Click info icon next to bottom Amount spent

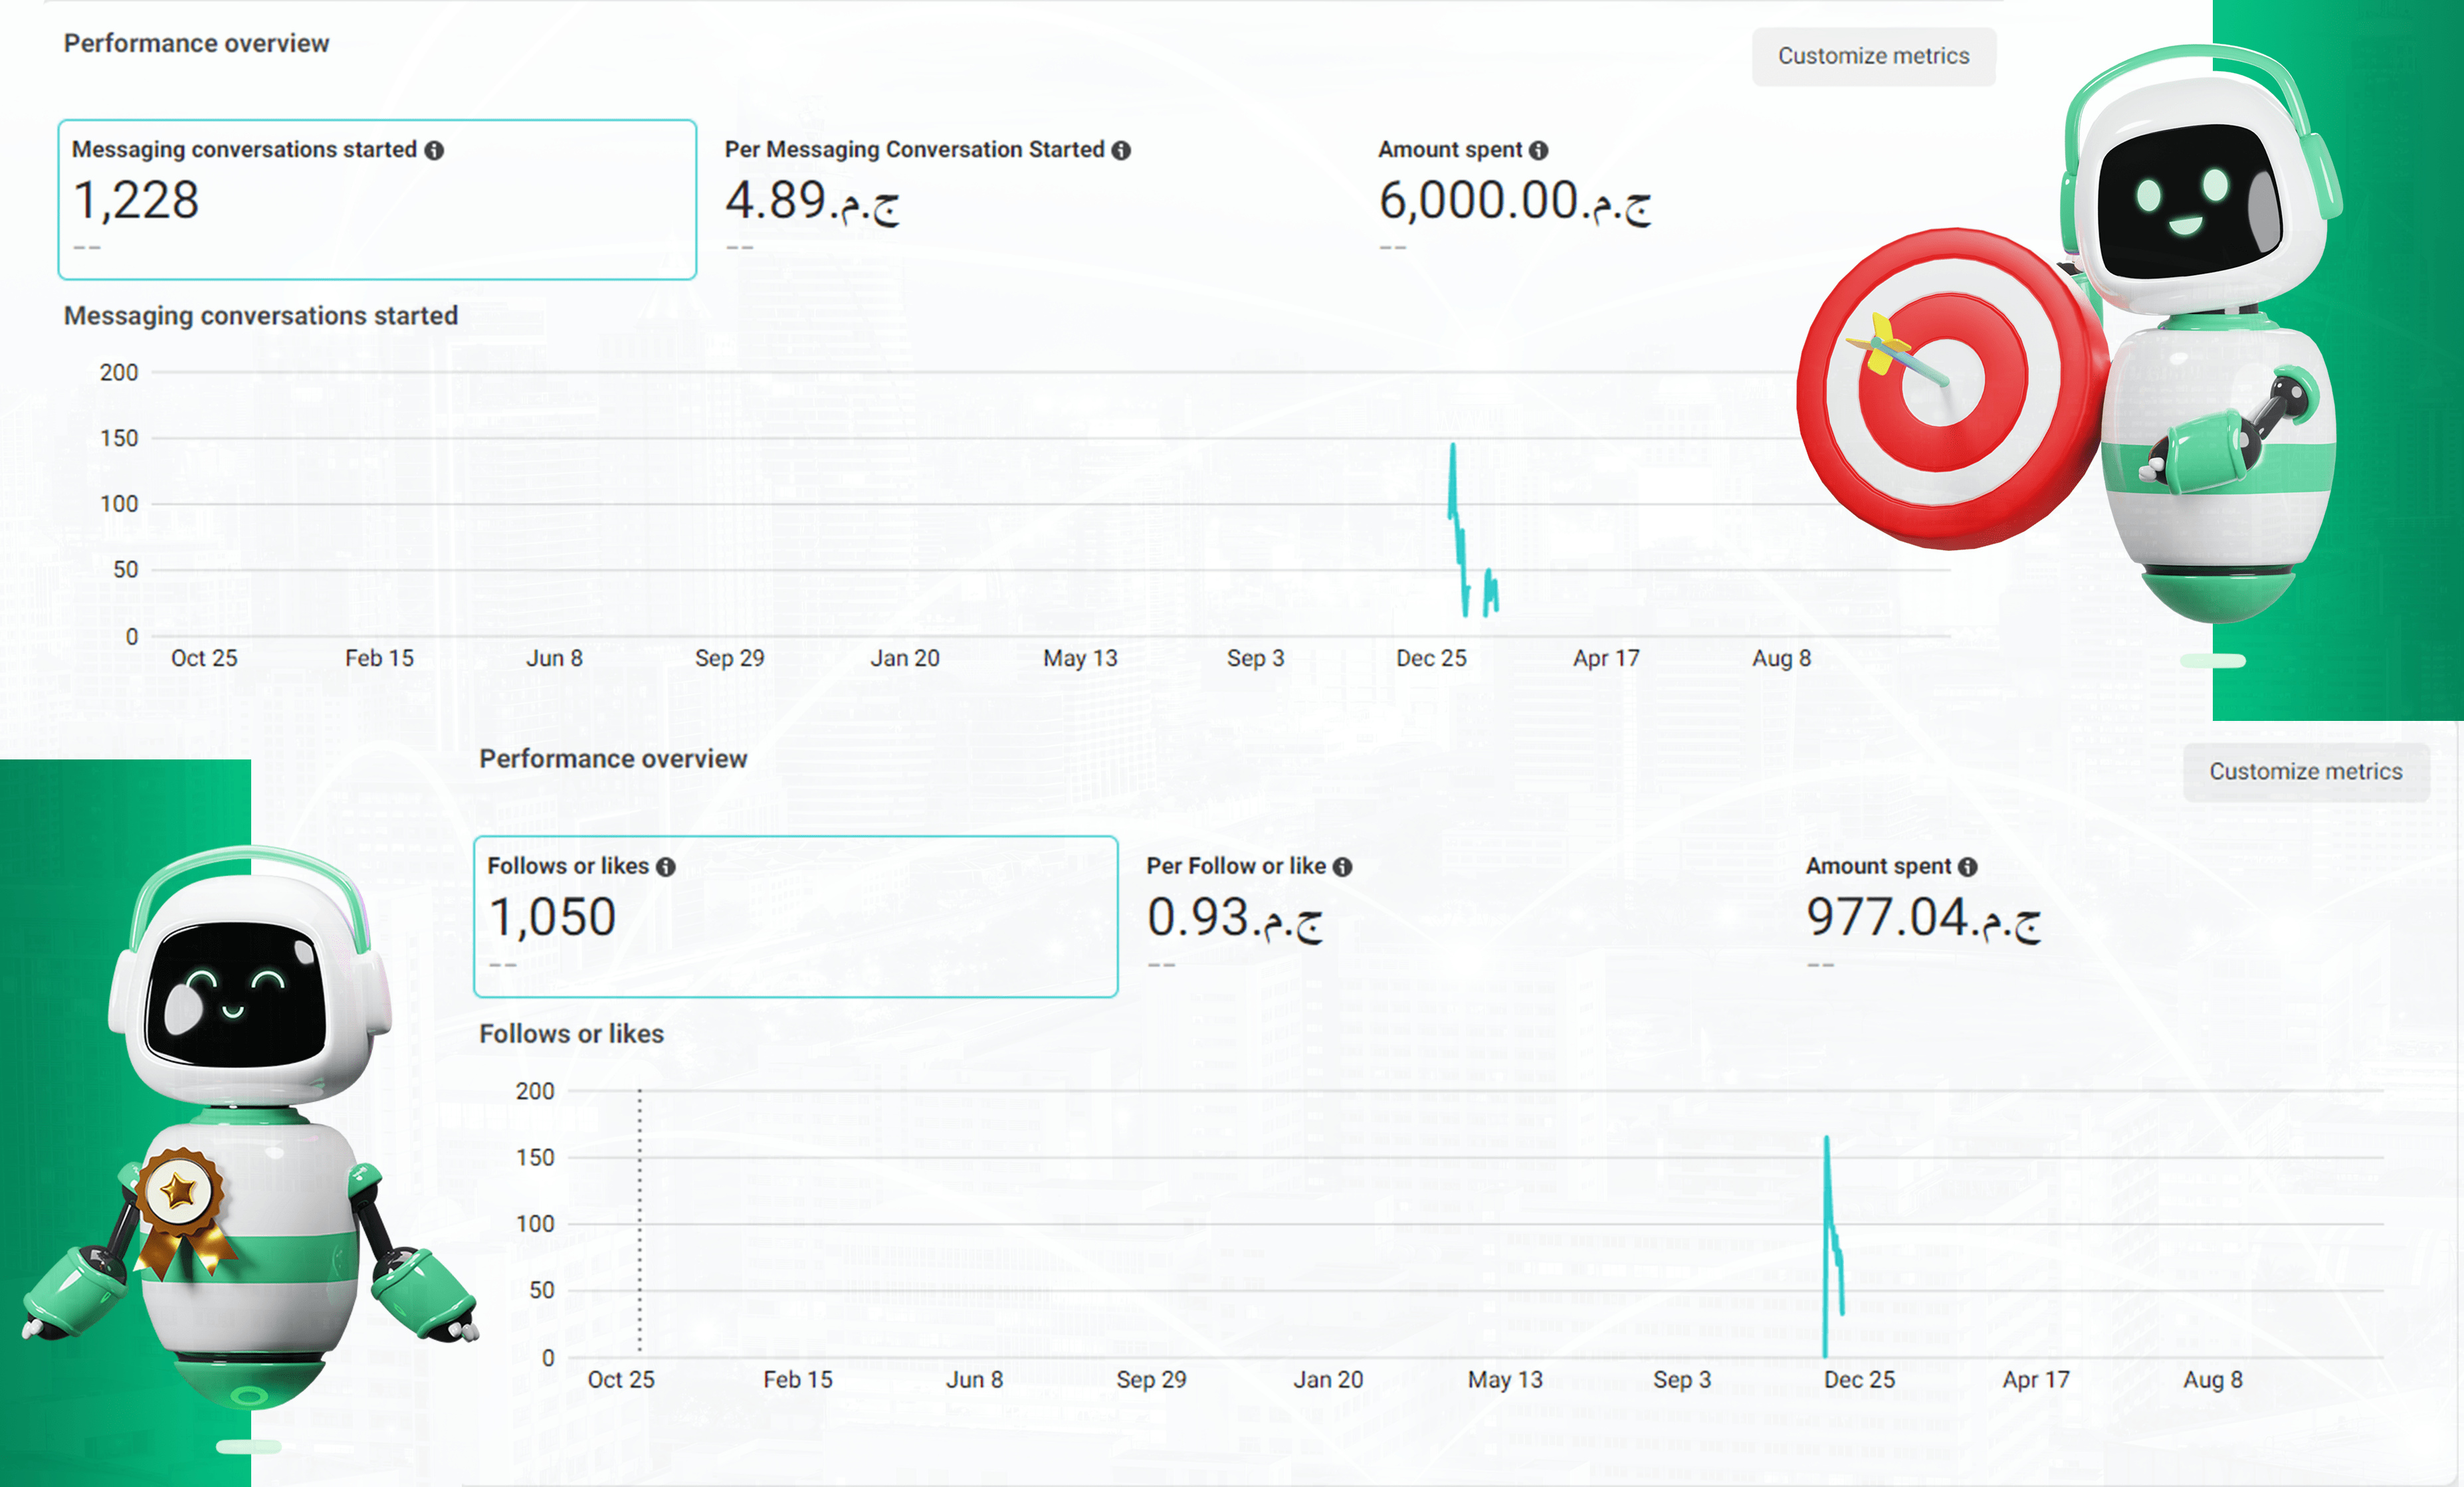pyautogui.click(x=1967, y=867)
